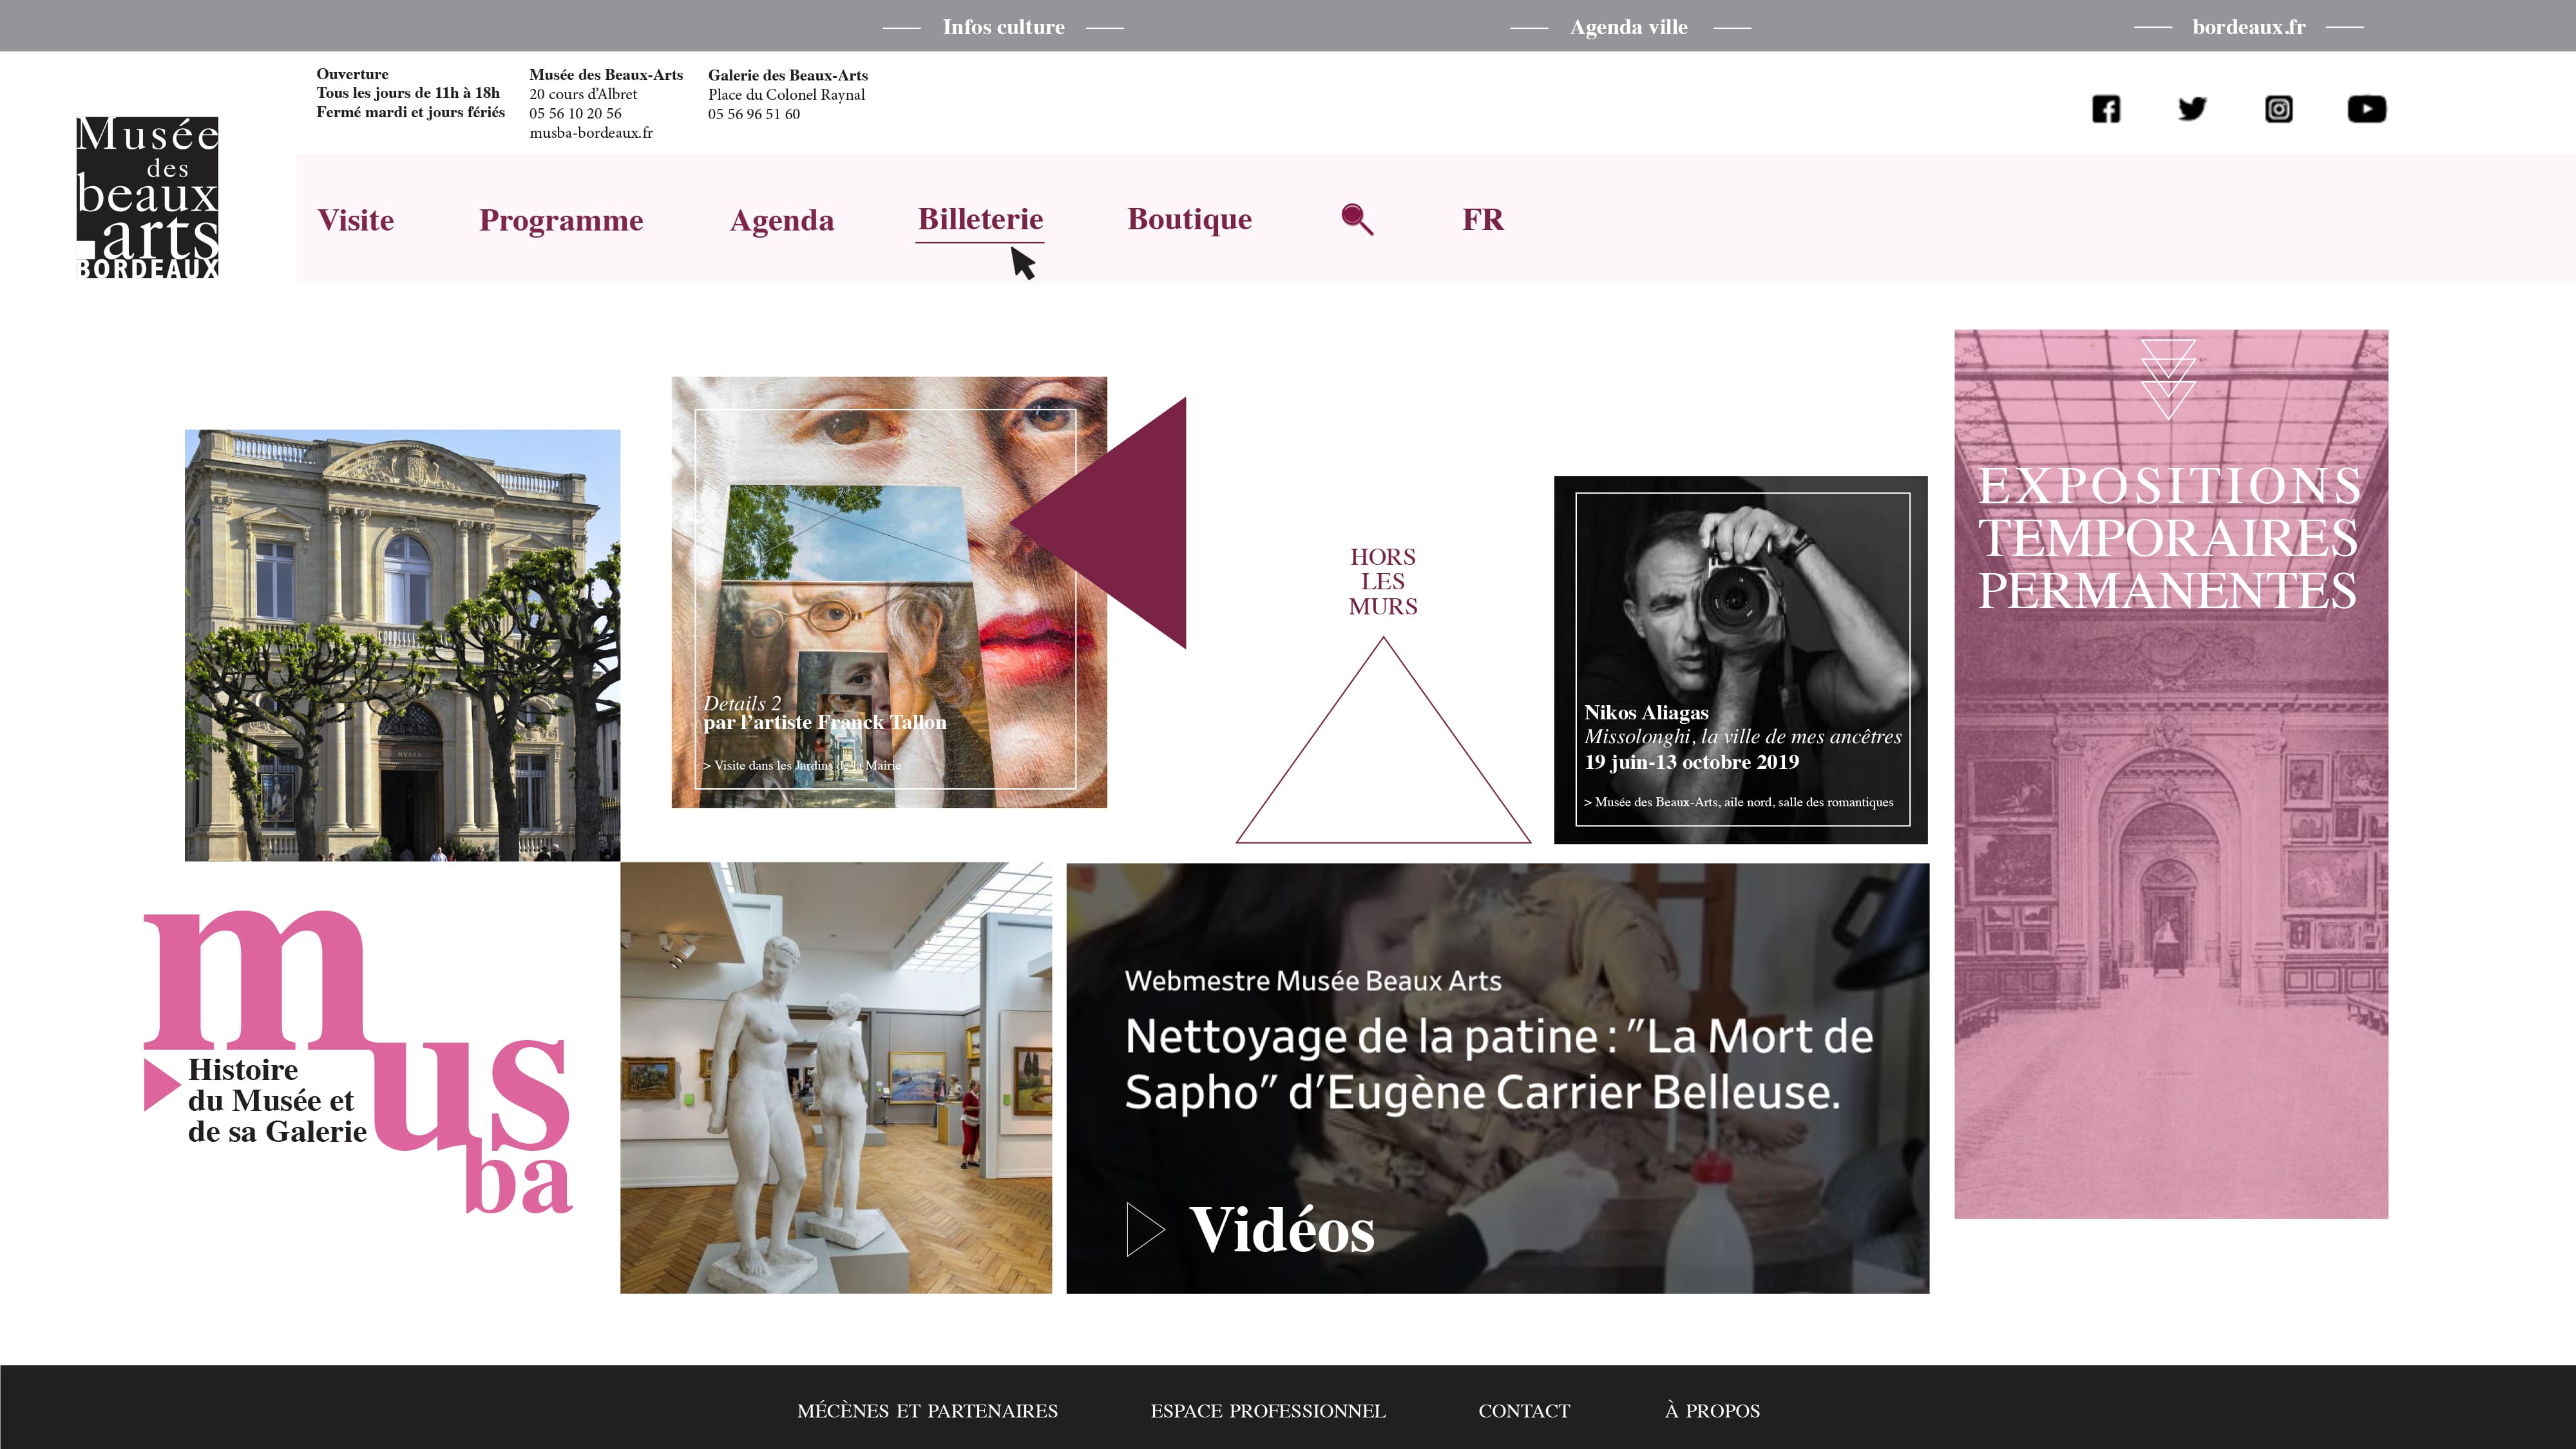Open the museum building facade photo
The image size is (2576, 1449).
402,645
